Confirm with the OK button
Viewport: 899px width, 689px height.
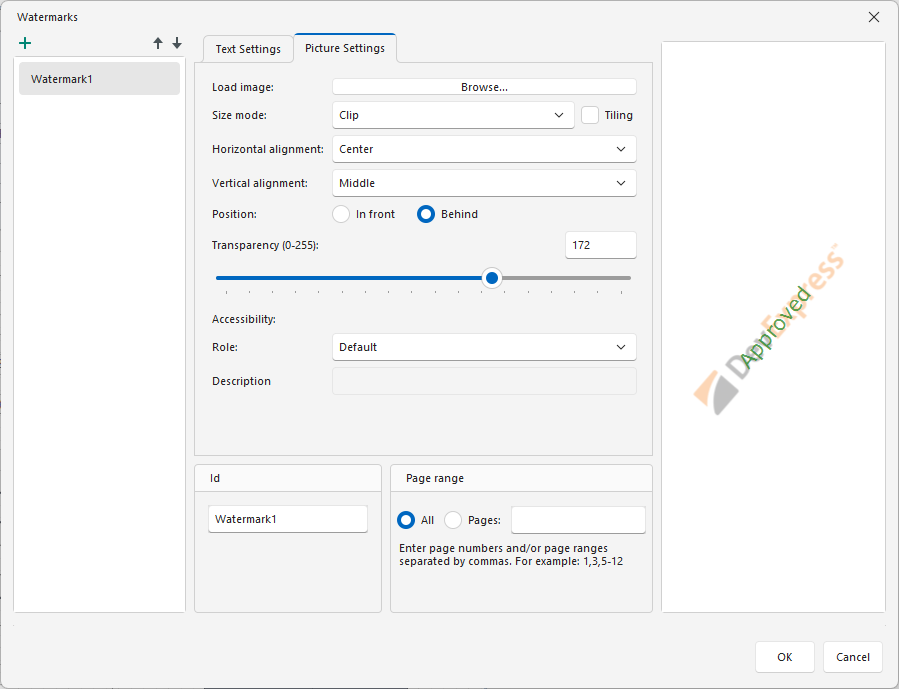[x=784, y=657]
